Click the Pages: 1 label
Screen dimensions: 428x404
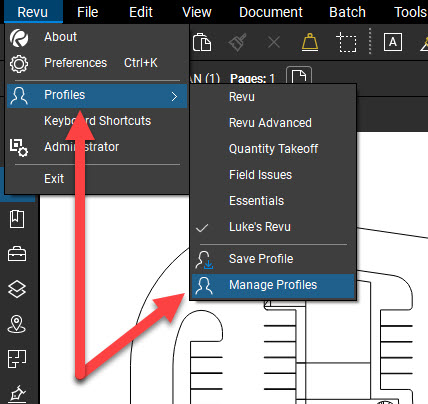[252, 79]
